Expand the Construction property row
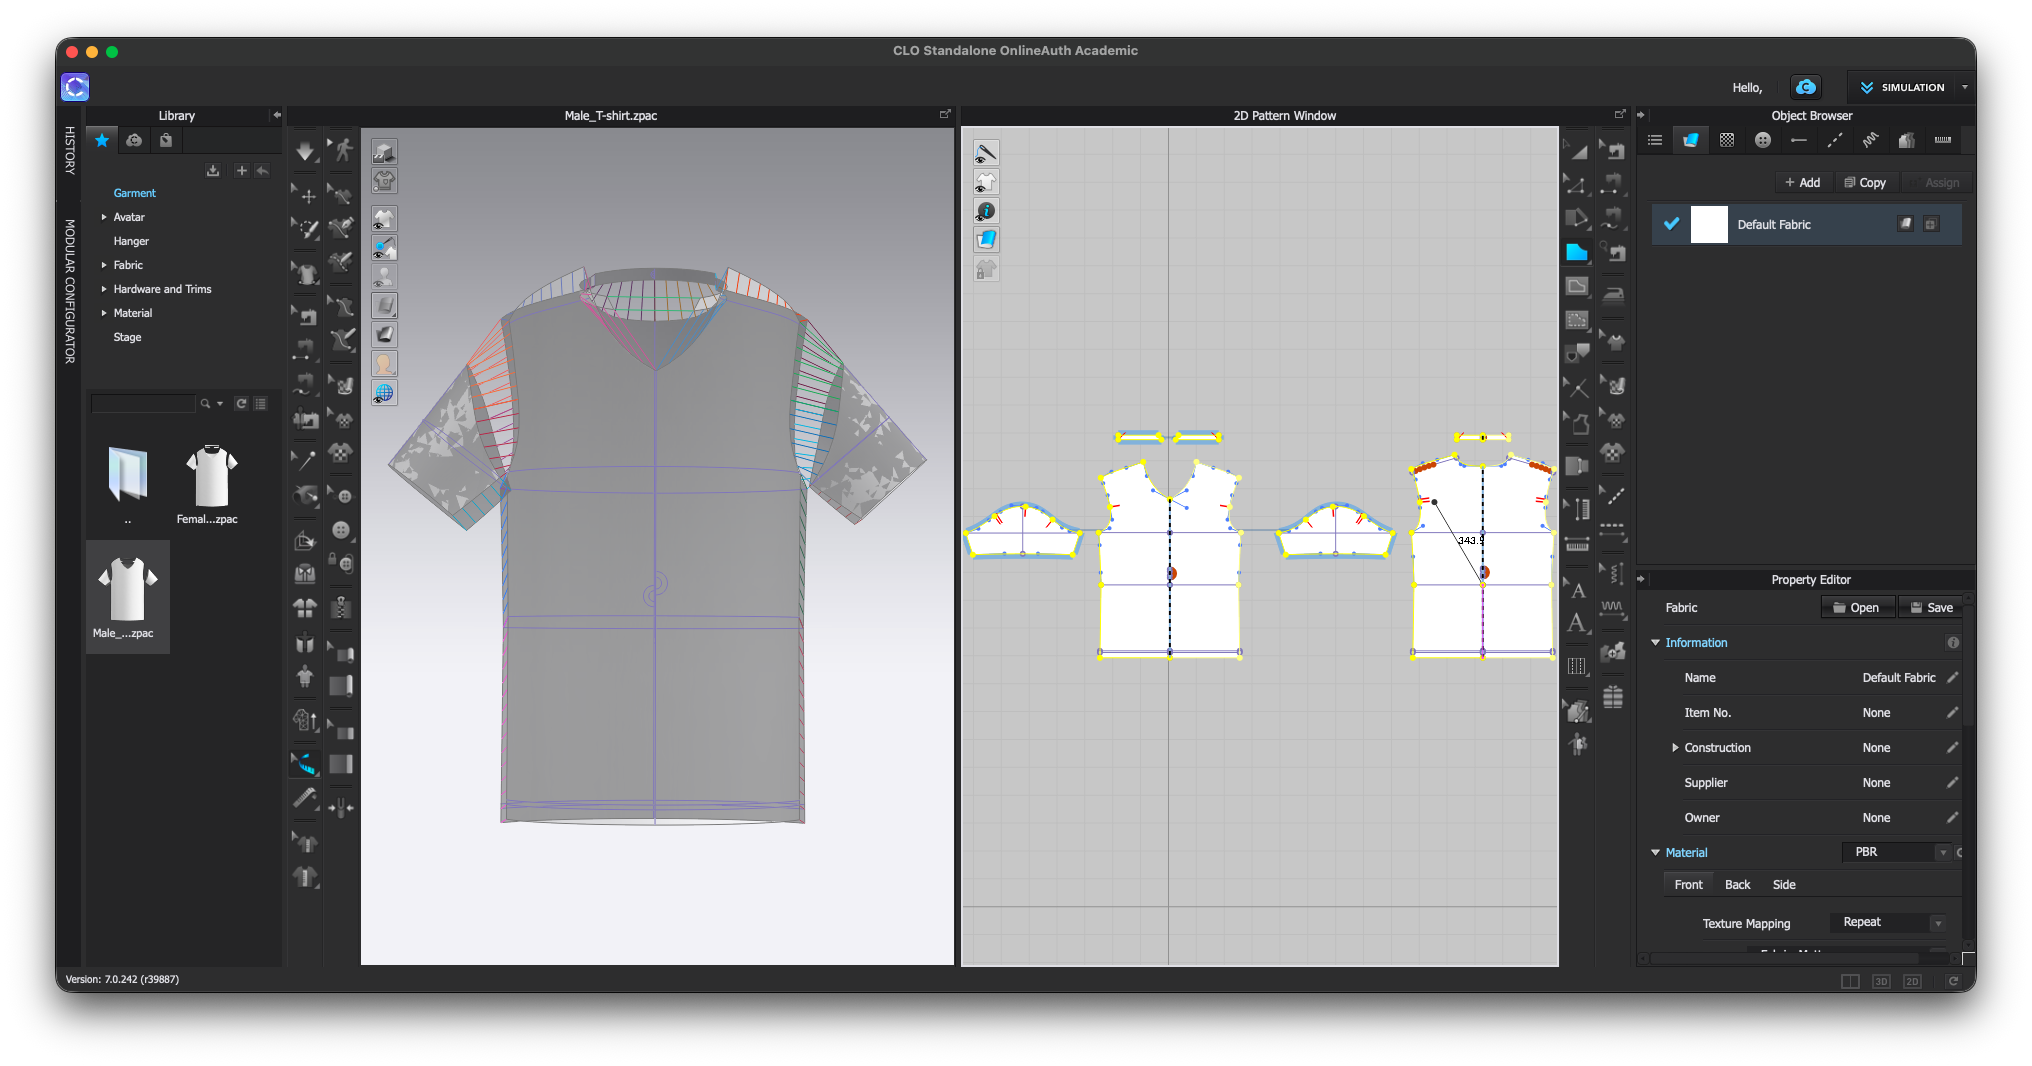Image resolution: width=2032 pixels, height=1066 pixels. pos(1675,748)
